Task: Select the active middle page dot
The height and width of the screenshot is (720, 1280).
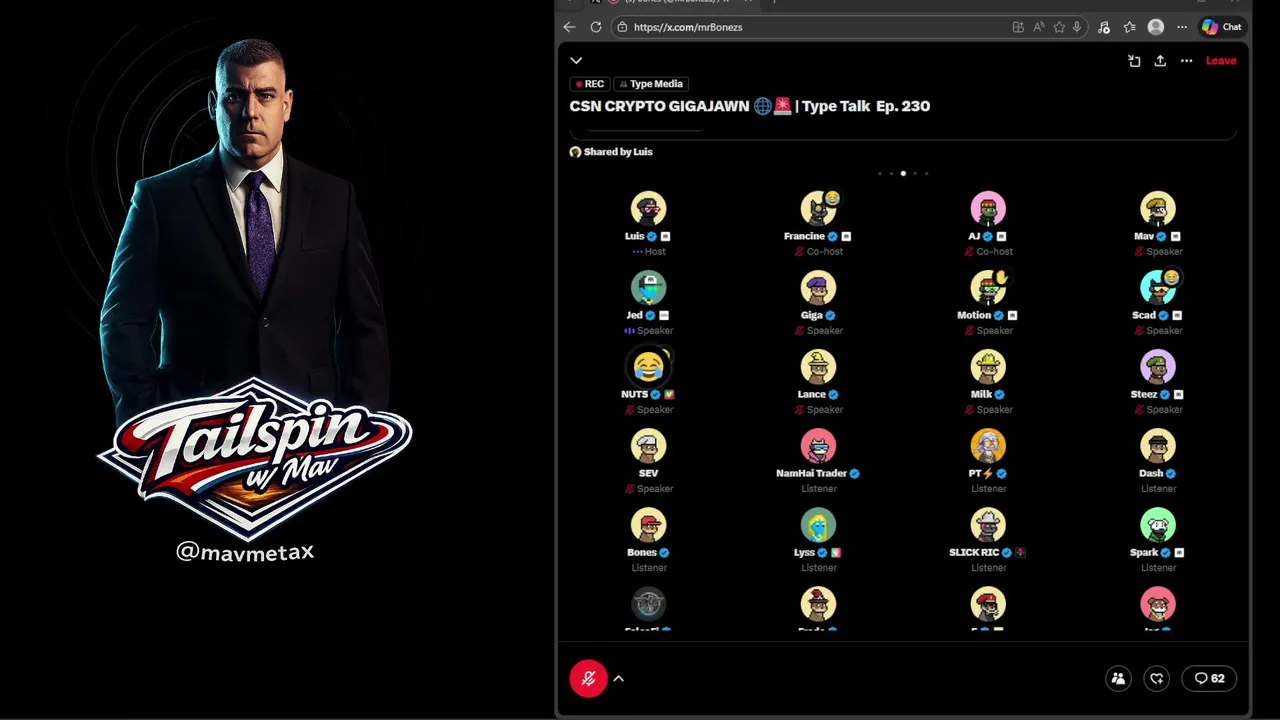Action: pyautogui.click(x=903, y=174)
